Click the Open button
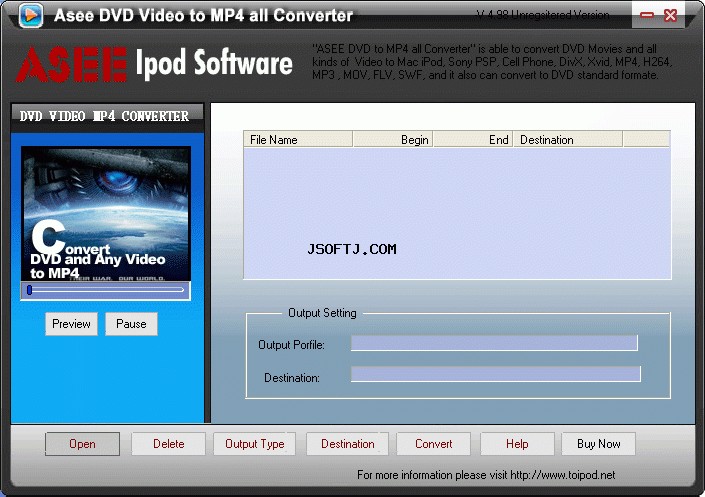This screenshot has height=497, width=705. (x=82, y=444)
